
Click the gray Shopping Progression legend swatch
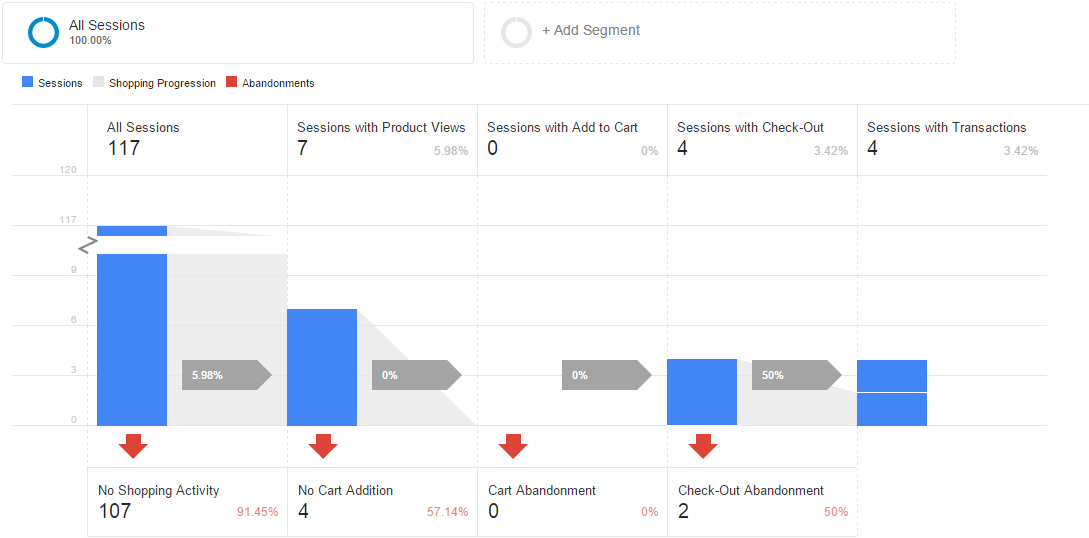point(98,82)
